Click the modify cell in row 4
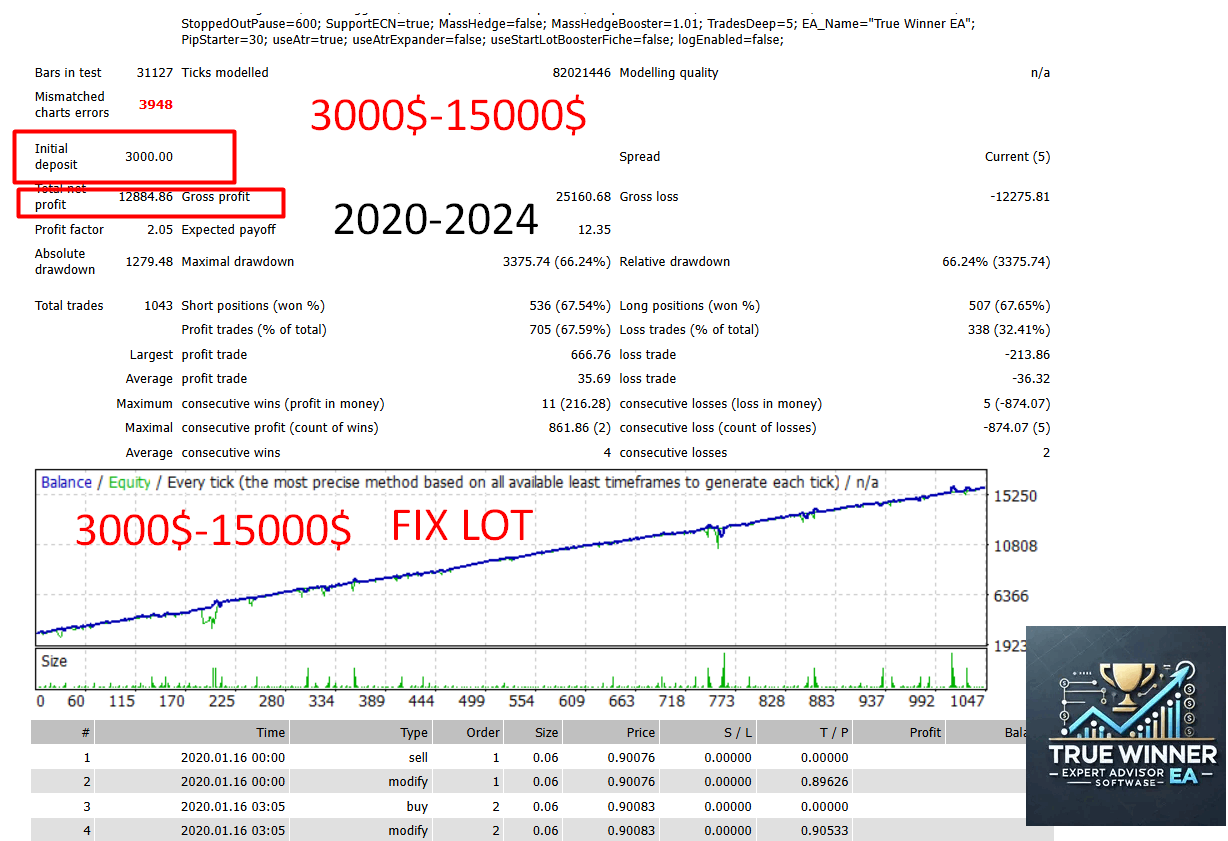1228x841 pixels. (x=408, y=831)
